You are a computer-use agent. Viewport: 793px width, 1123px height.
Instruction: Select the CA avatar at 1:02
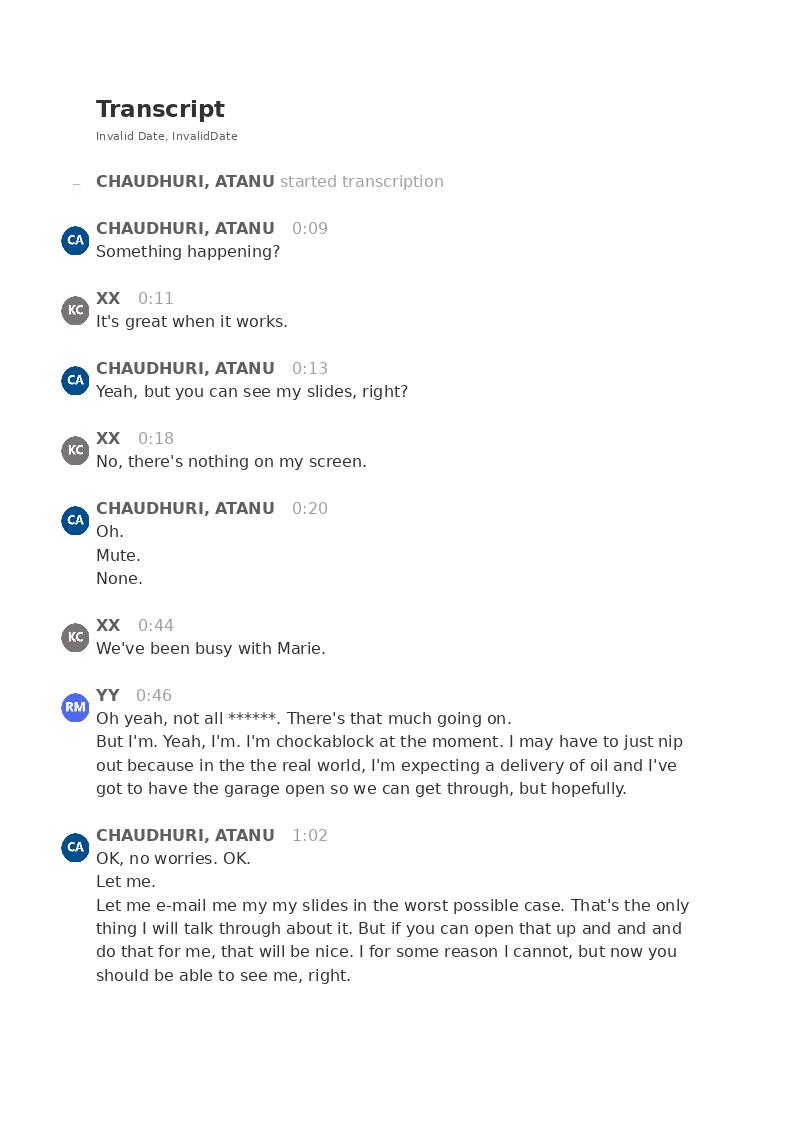click(75, 847)
